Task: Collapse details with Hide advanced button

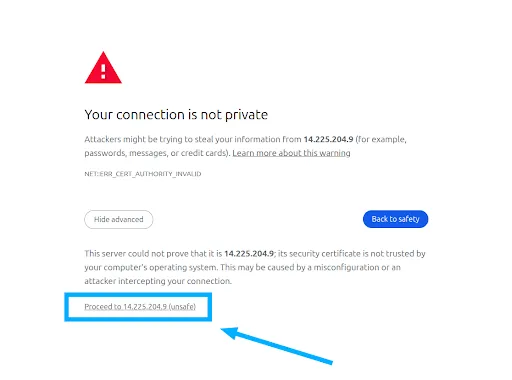Action: click(x=119, y=219)
